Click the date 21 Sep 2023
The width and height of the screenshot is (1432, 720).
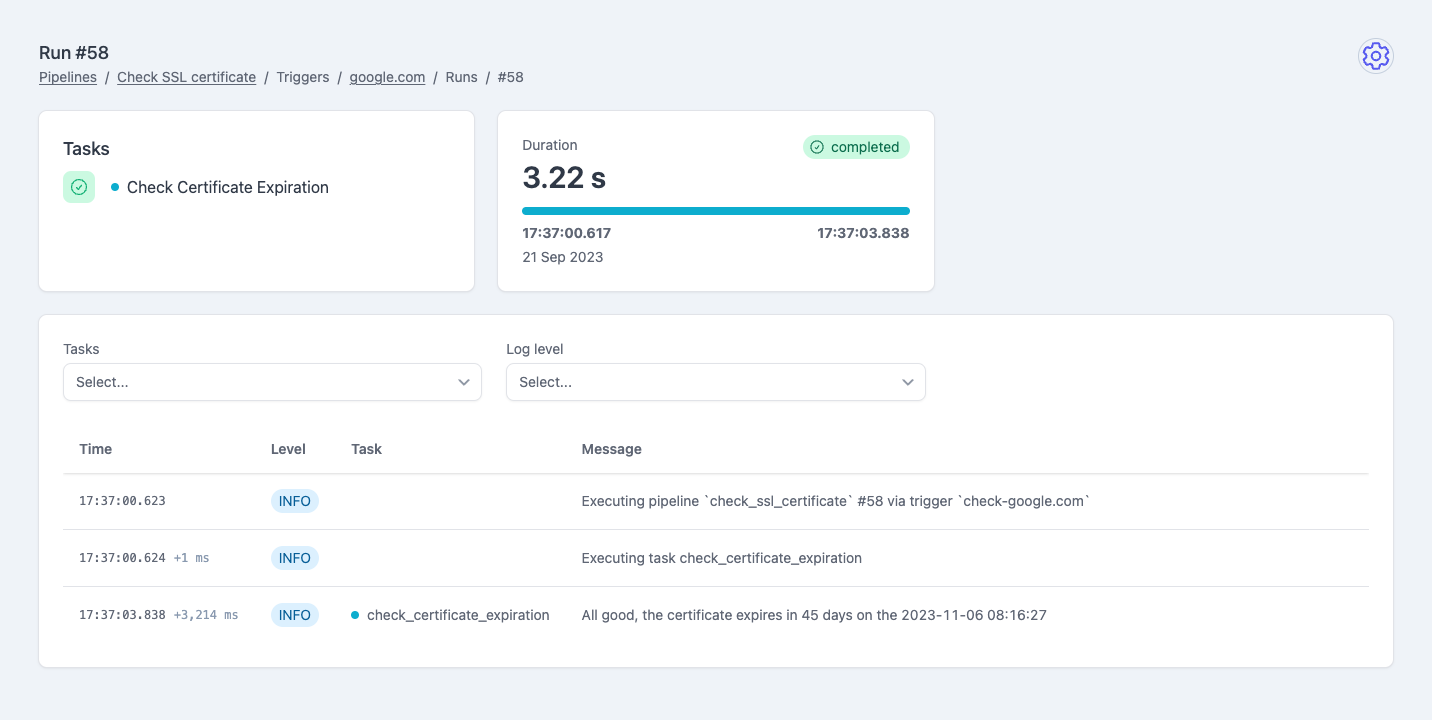563,257
